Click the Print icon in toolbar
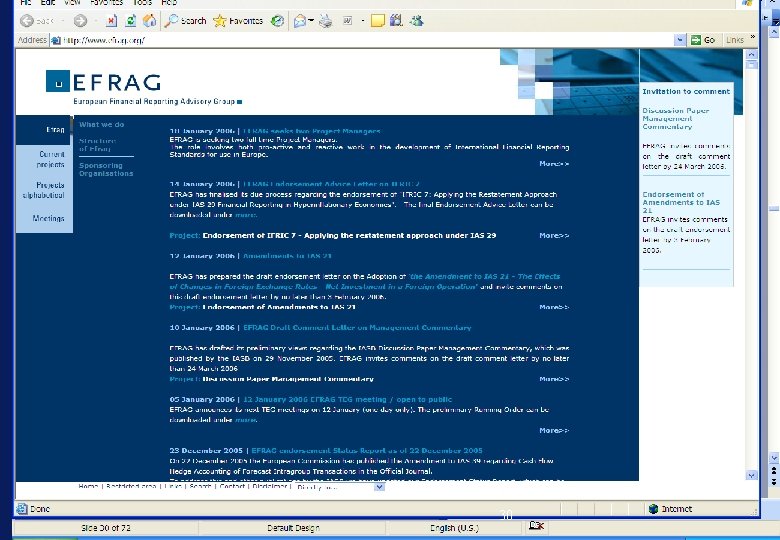 [x=326, y=21]
